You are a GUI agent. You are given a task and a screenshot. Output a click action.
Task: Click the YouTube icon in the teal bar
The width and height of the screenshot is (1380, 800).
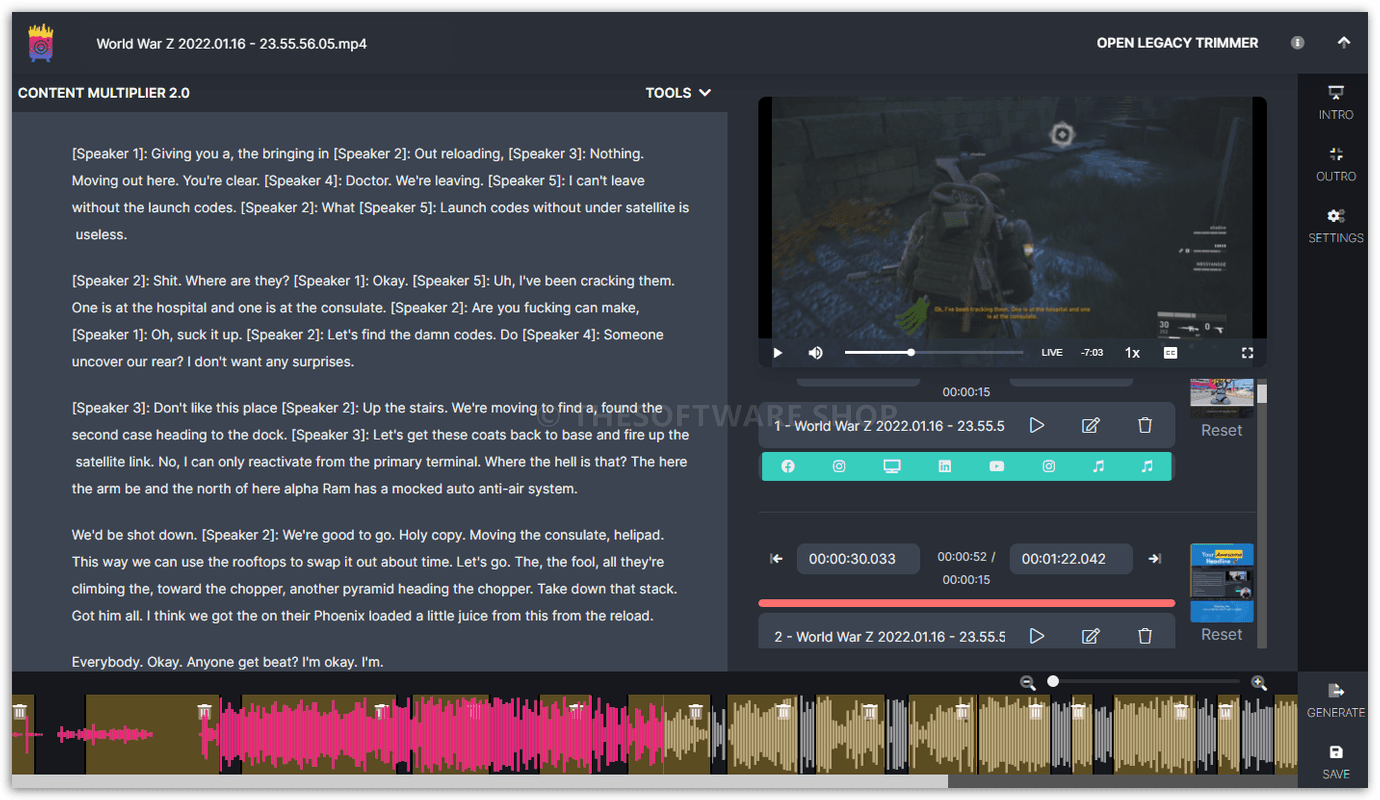click(x=997, y=467)
